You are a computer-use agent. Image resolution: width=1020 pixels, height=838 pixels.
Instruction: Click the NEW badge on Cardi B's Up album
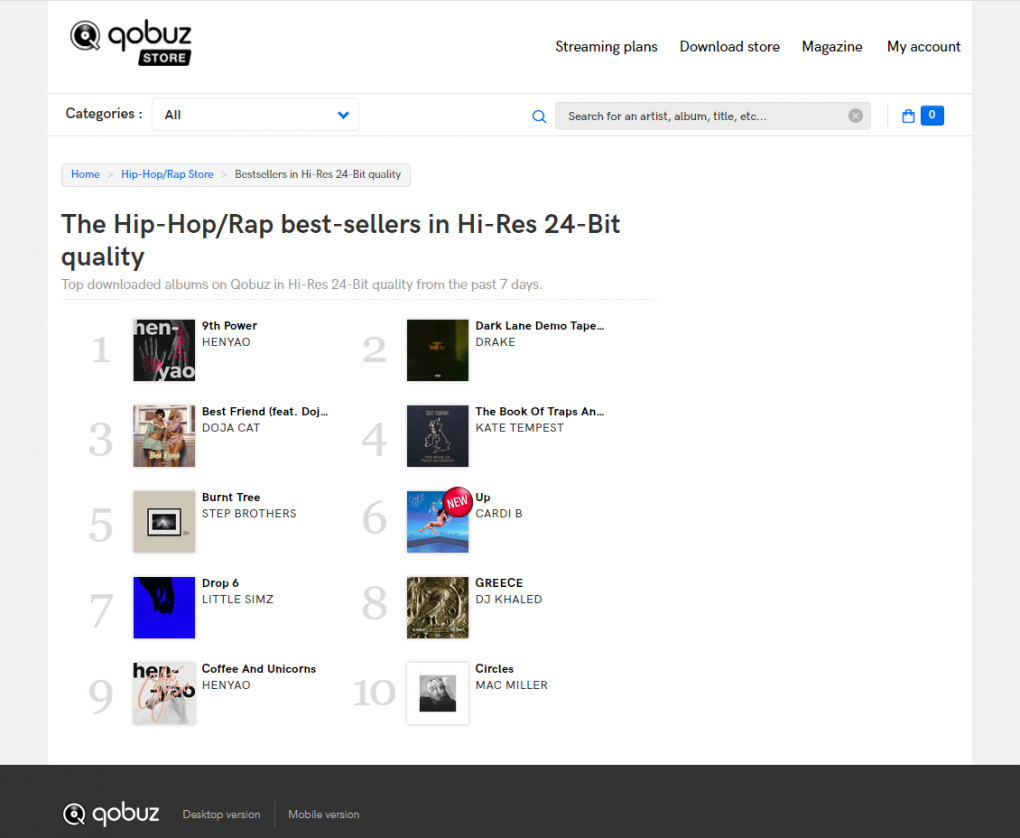[x=457, y=501]
